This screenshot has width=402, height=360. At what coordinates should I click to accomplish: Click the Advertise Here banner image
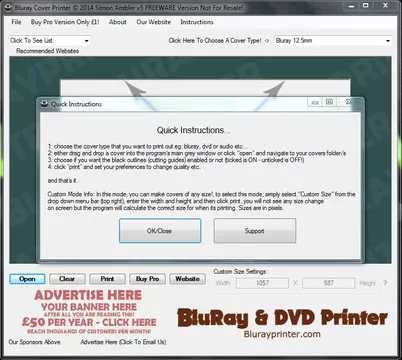[89, 311]
